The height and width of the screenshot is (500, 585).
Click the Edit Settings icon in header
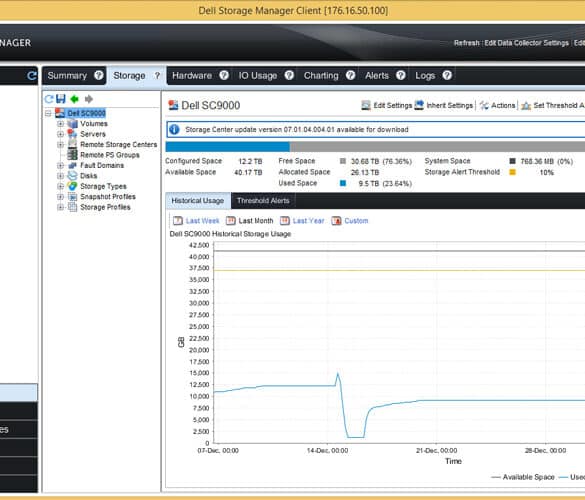click(x=366, y=106)
